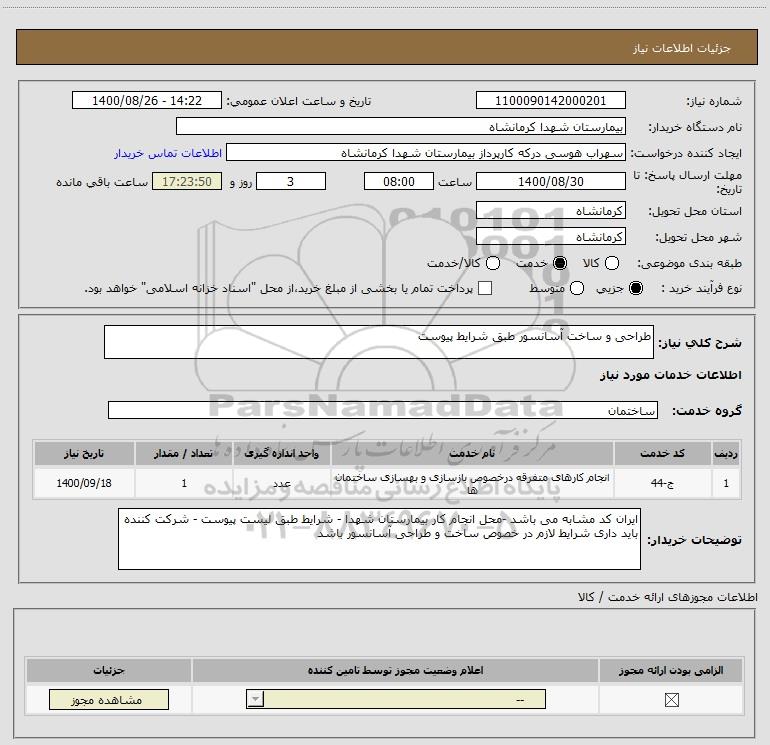
Task: Click buyer organization name field
Action: coord(401,126)
